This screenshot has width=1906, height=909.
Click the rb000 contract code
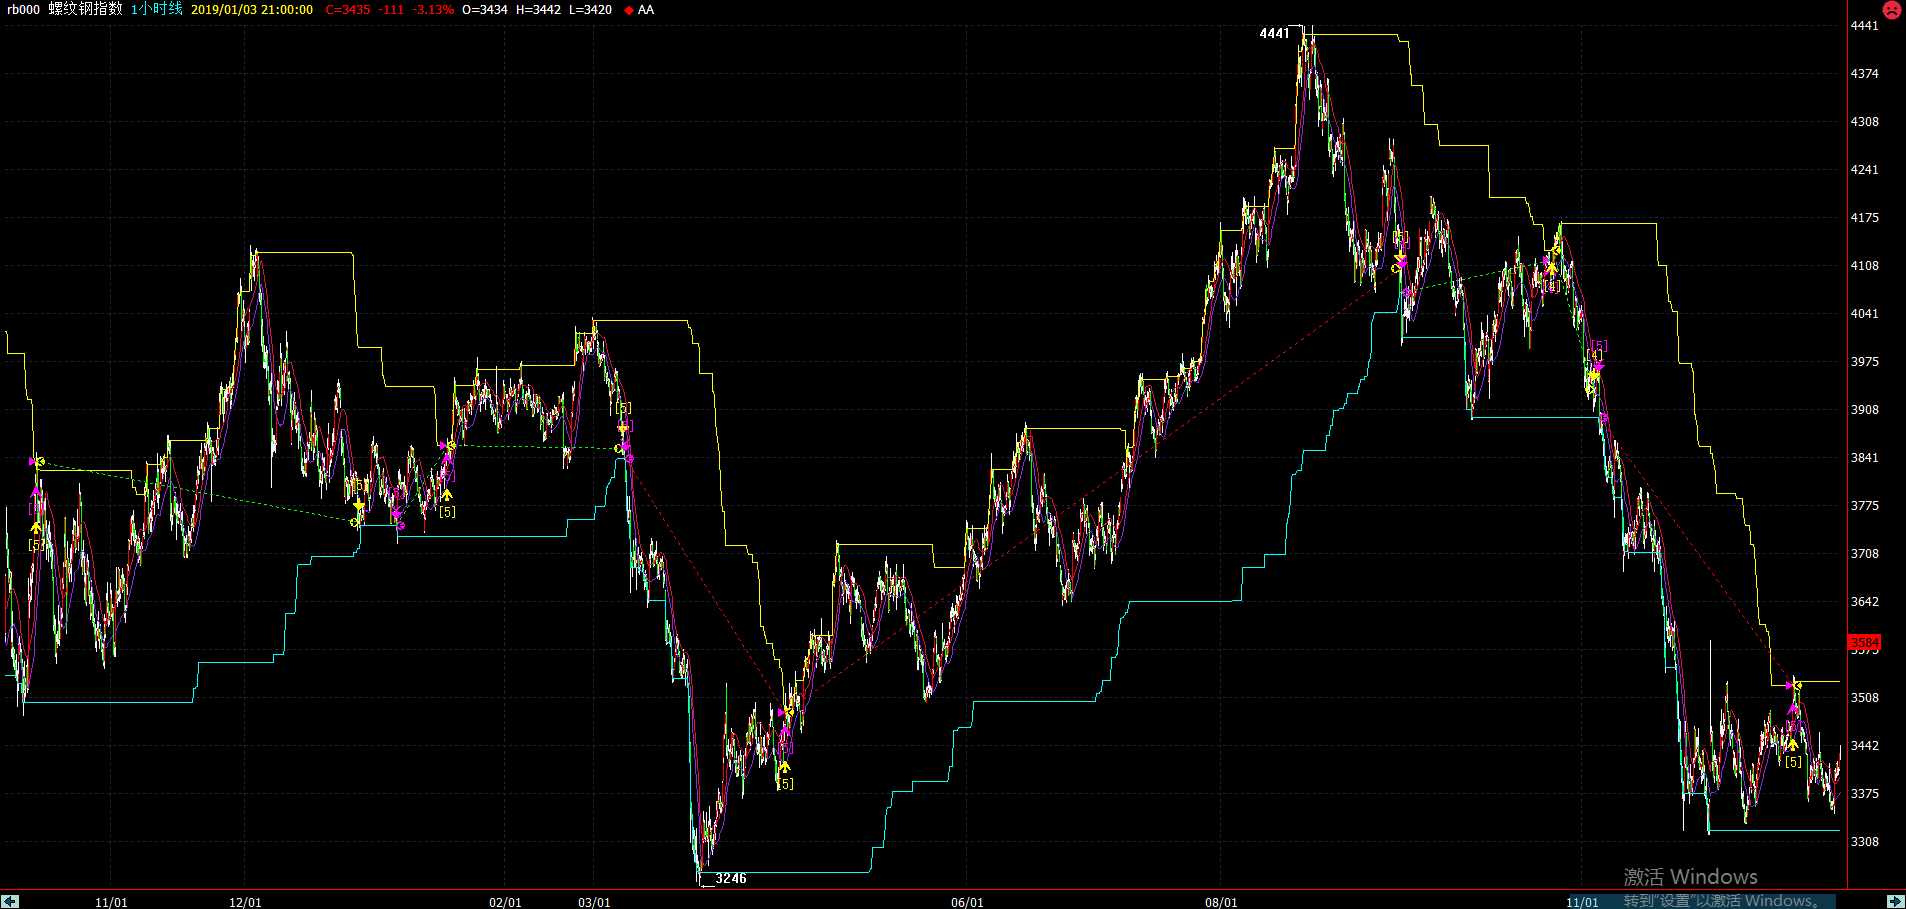click(x=24, y=10)
